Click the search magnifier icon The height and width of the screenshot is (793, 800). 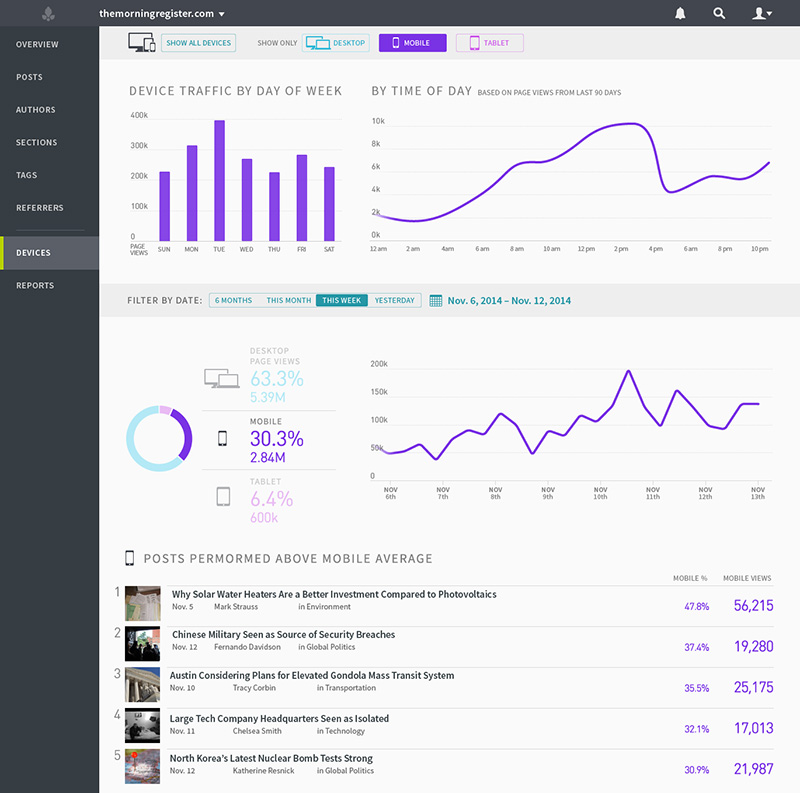(x=719, y=13)
